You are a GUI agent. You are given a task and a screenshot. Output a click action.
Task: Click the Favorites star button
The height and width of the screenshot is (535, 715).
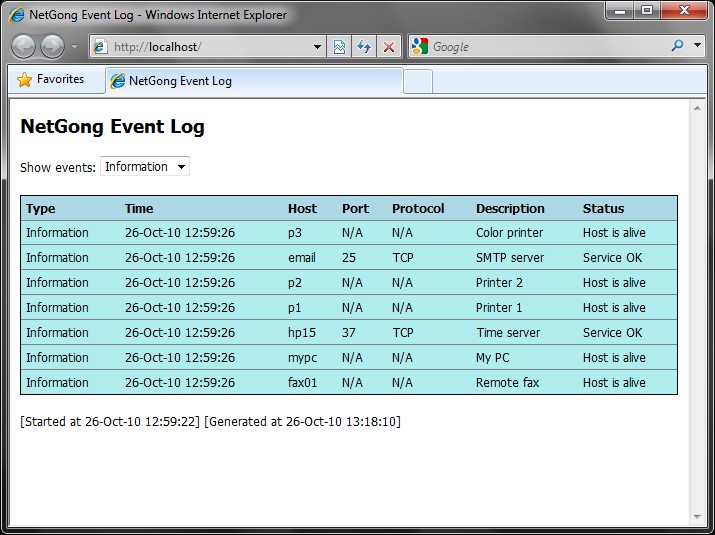(52, 80)
